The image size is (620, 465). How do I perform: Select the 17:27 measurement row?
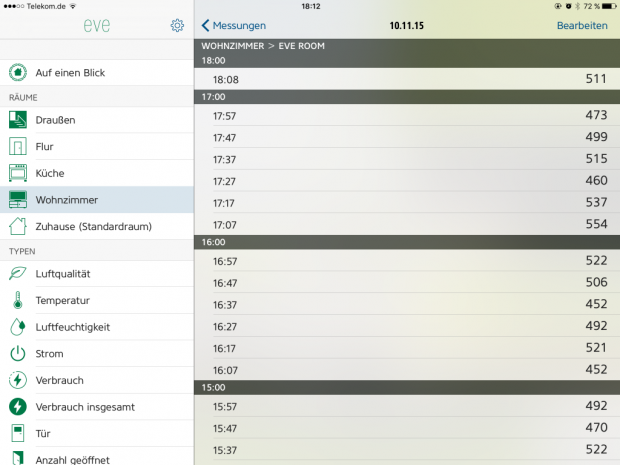pyautogui.click(x=407, y=180)
